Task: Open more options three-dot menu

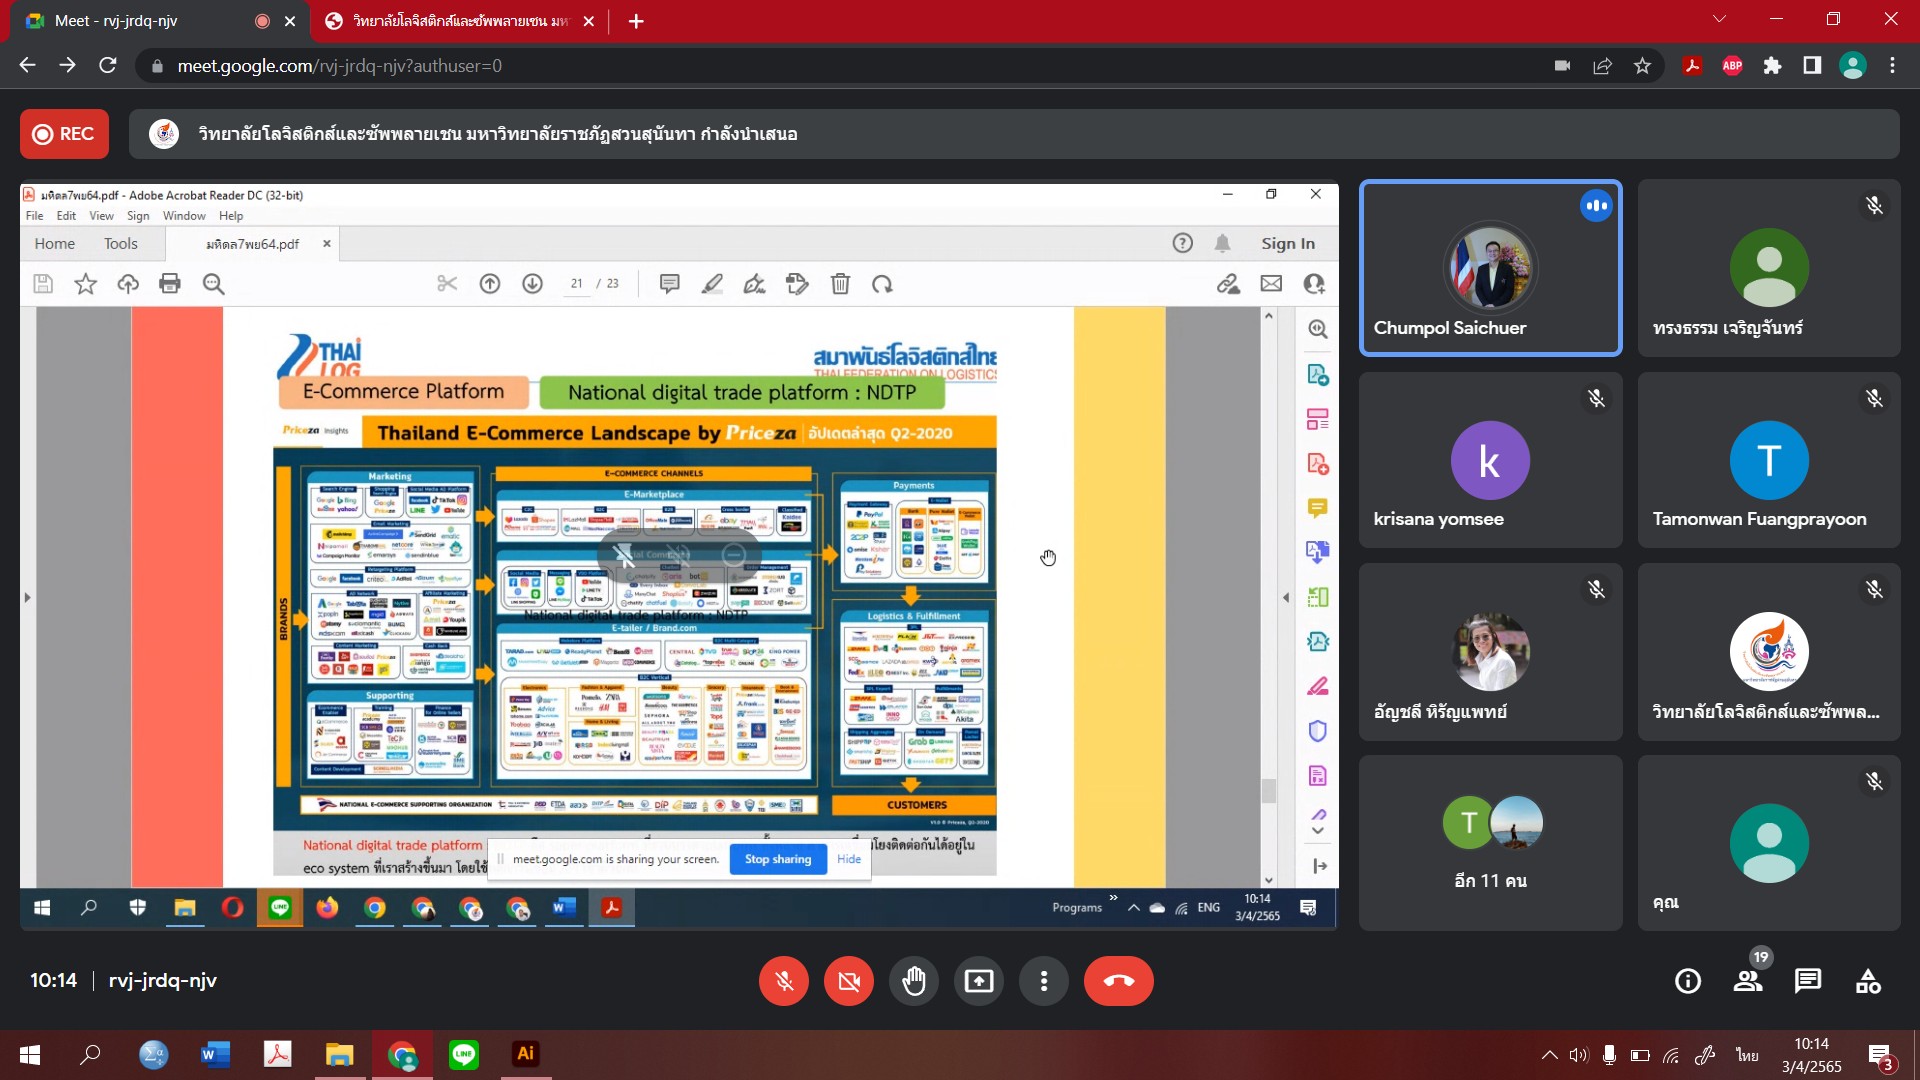Action: click(x=1043, y=981)
